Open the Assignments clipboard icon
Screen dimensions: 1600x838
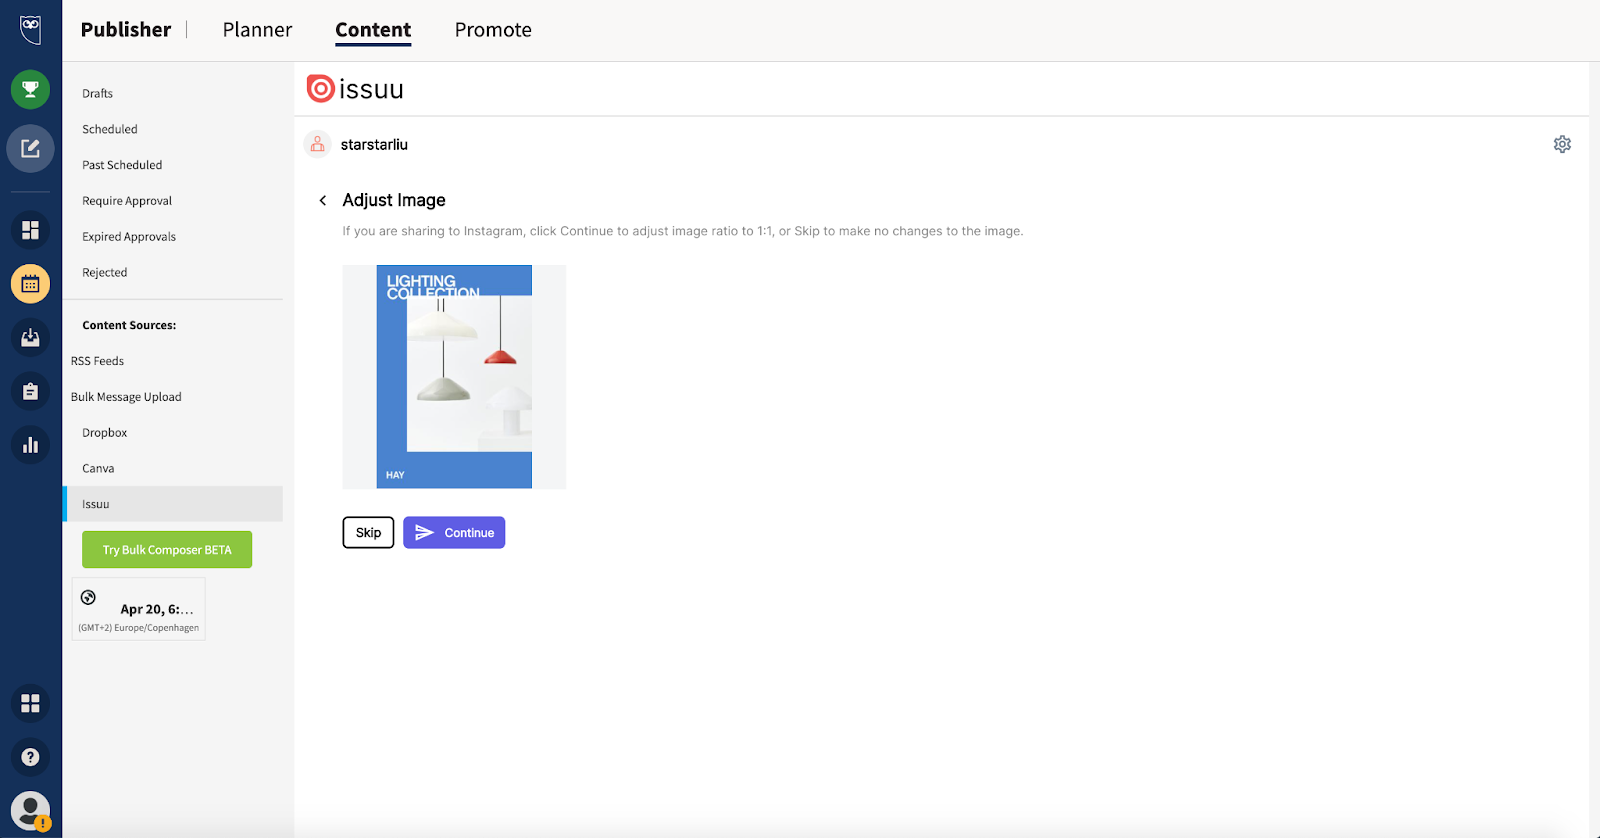pos(30,391)
